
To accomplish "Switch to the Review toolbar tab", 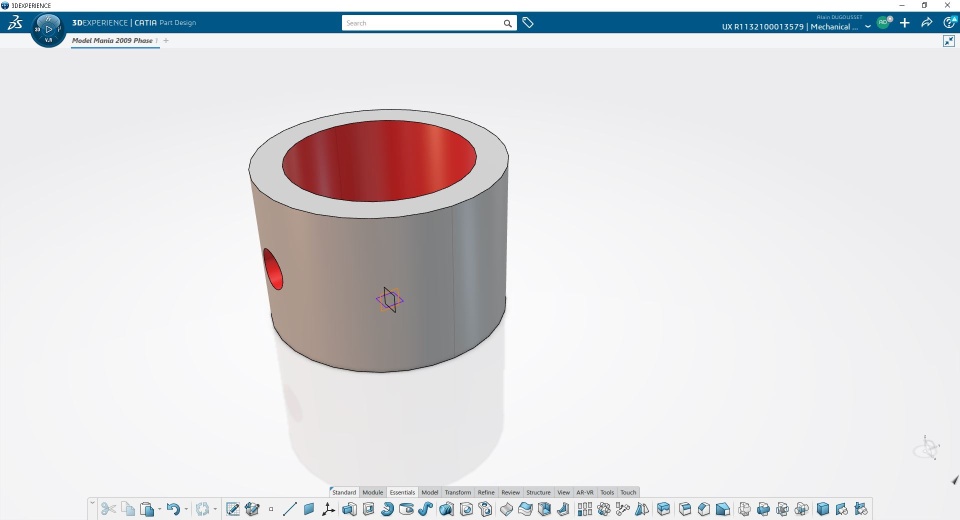I will [x=511, y=492].
